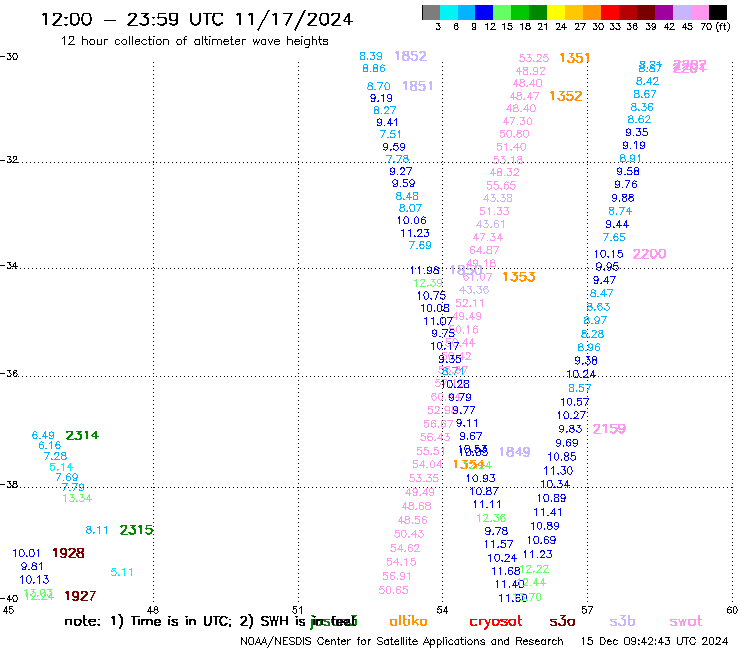This screenshot has width=740, height=650.
Task: Click the 10.01 reading beside 1928
Action: [26, 553]
